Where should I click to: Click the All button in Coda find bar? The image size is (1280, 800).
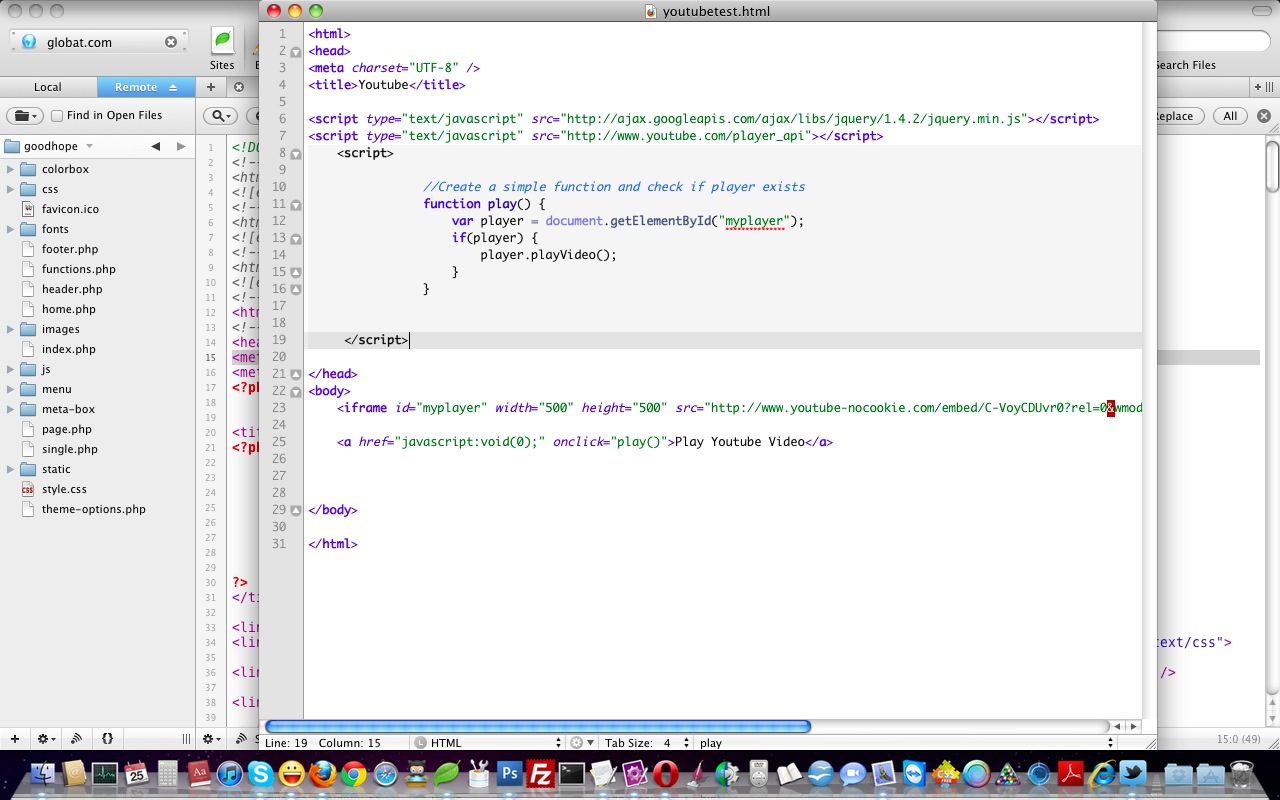click(x=1230, y=116)
